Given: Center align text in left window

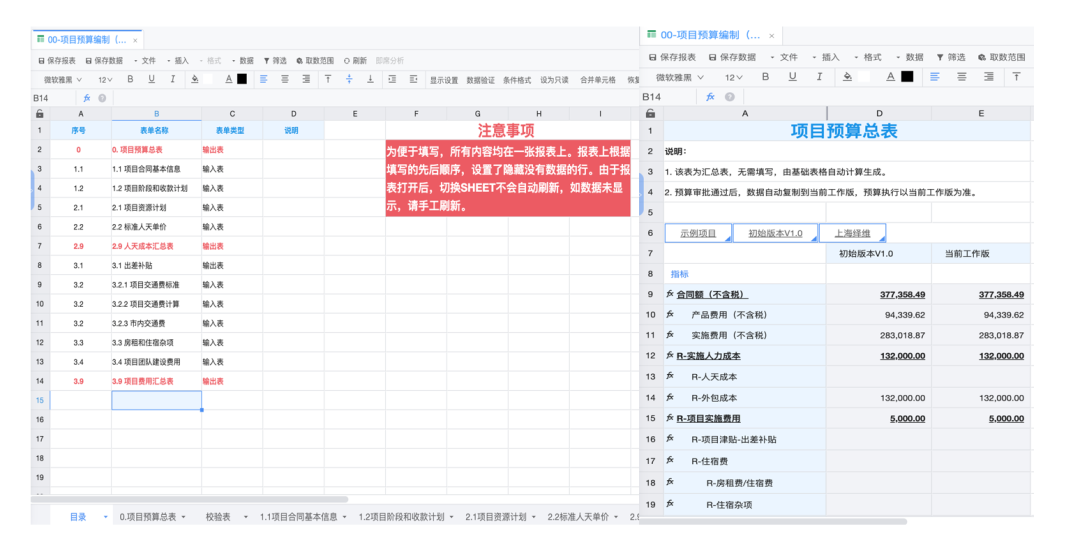Looking at the screenshot, I should coord(284,79).
